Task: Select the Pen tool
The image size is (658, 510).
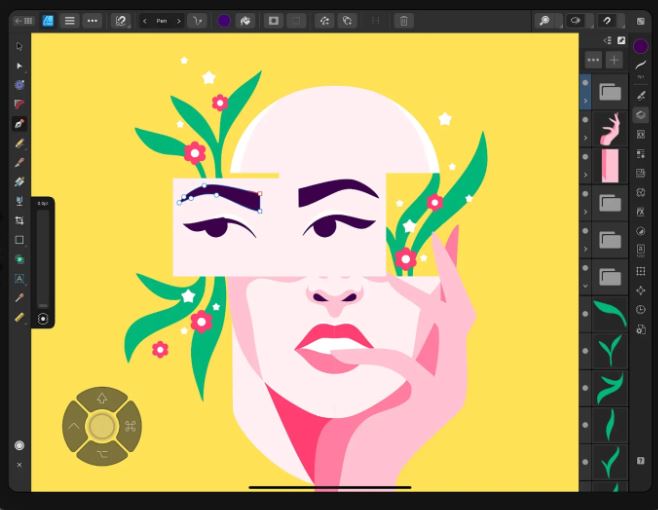Action: (19, 124)
